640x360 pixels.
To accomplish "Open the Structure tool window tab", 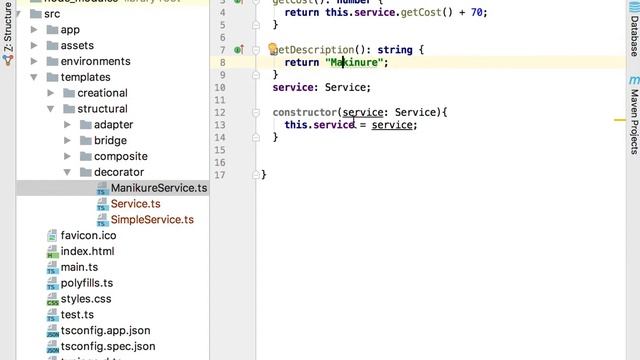I will (8, 33).
